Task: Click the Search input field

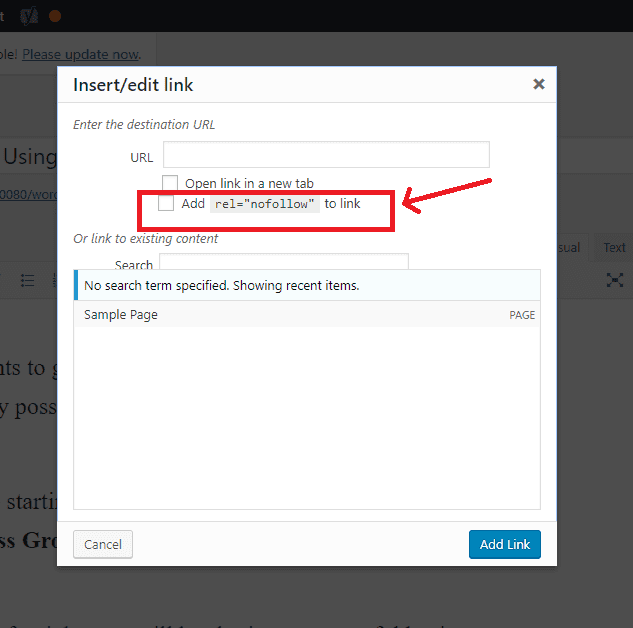Action: click(x=284, y=262)
